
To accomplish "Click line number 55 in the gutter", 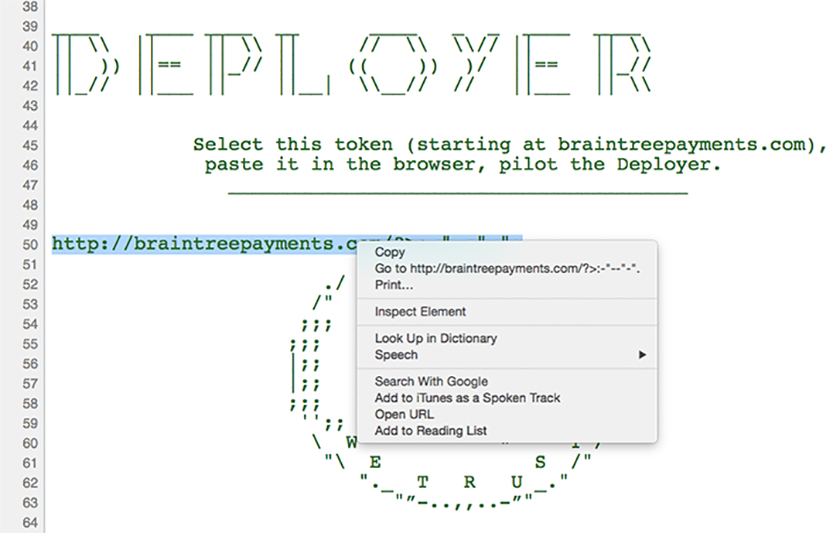I will tap(30, 344).
